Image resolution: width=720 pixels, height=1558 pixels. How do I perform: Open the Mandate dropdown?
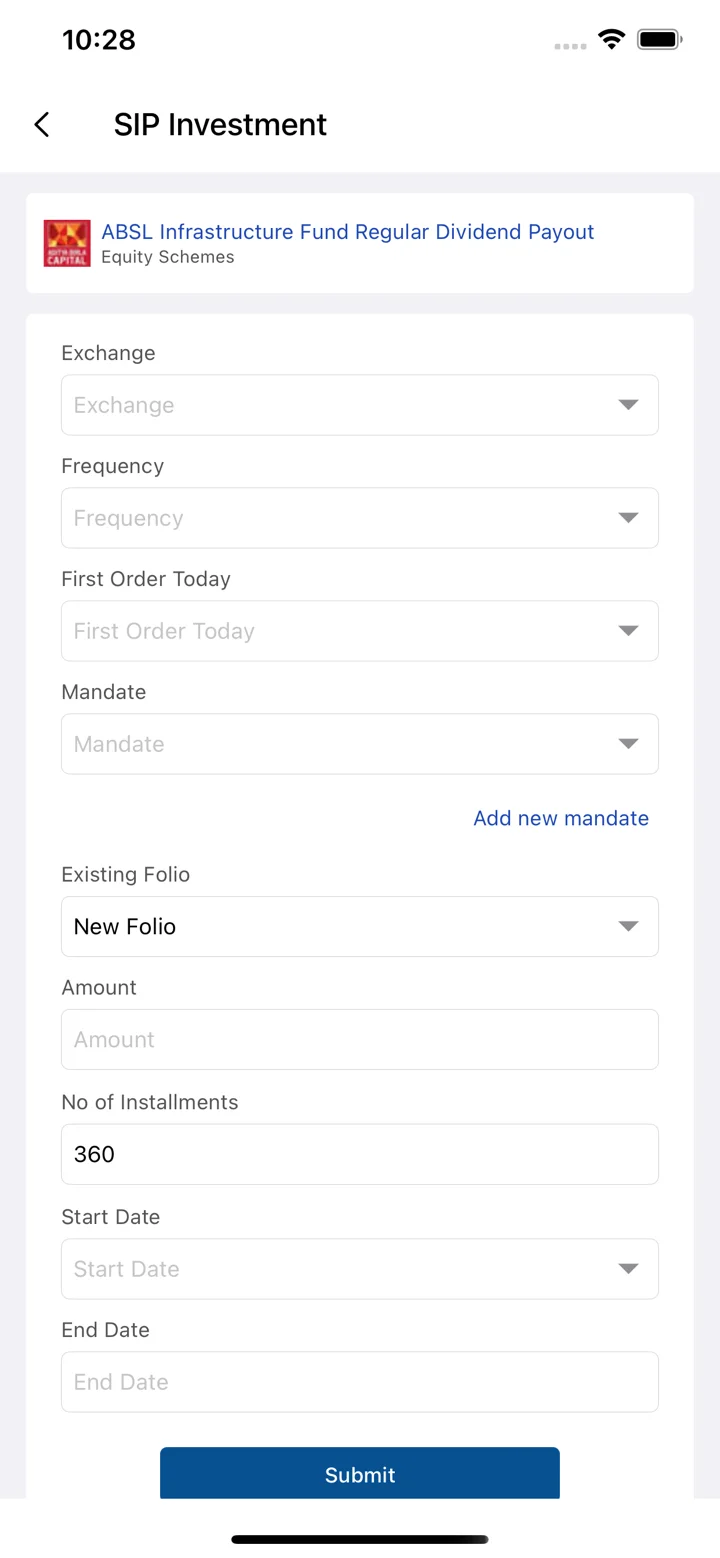pyautogui.click(x=360, y=744)
